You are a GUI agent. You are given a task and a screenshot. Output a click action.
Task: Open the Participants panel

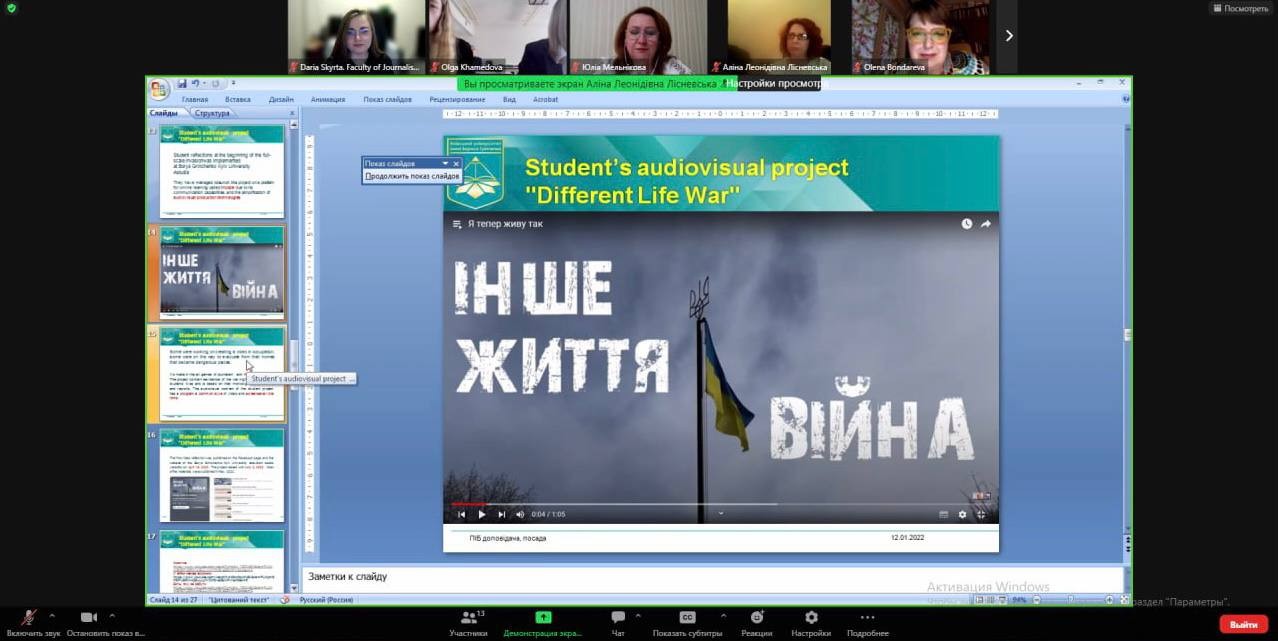click(x=467, y=618)
